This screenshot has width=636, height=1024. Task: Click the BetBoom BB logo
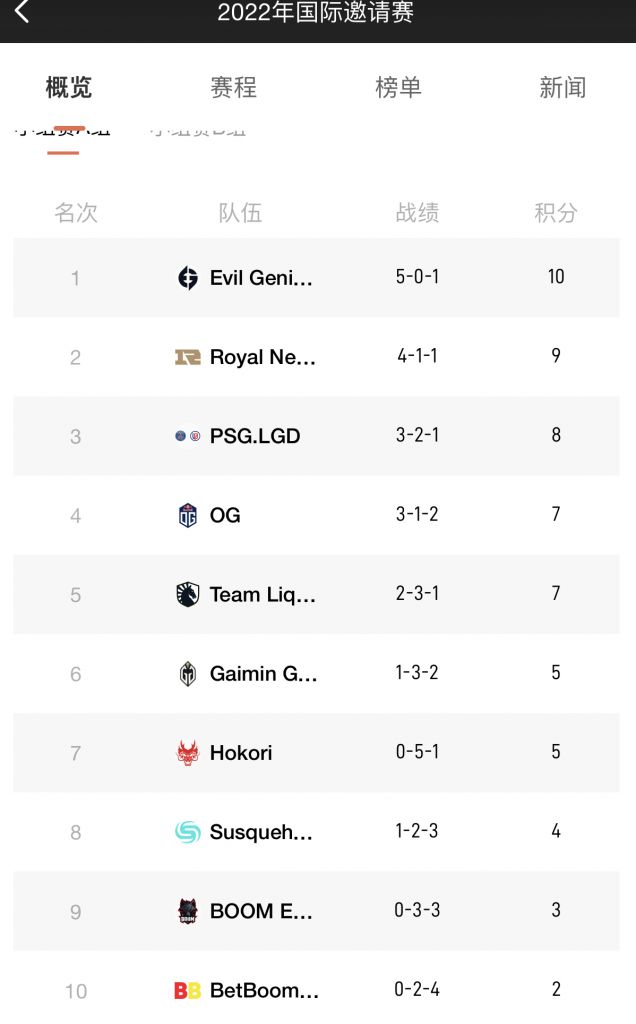[188, 991]
